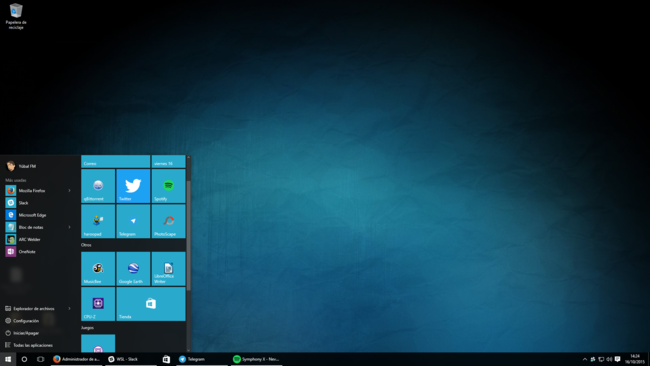Open the LibreOffice Writer tile
650x366 pixels.
168,269
